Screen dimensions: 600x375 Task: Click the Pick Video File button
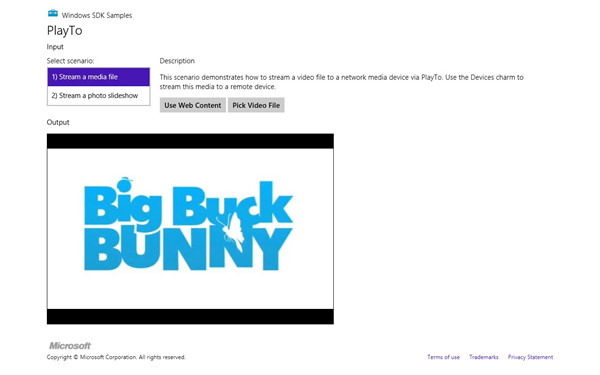pos(256,105)
